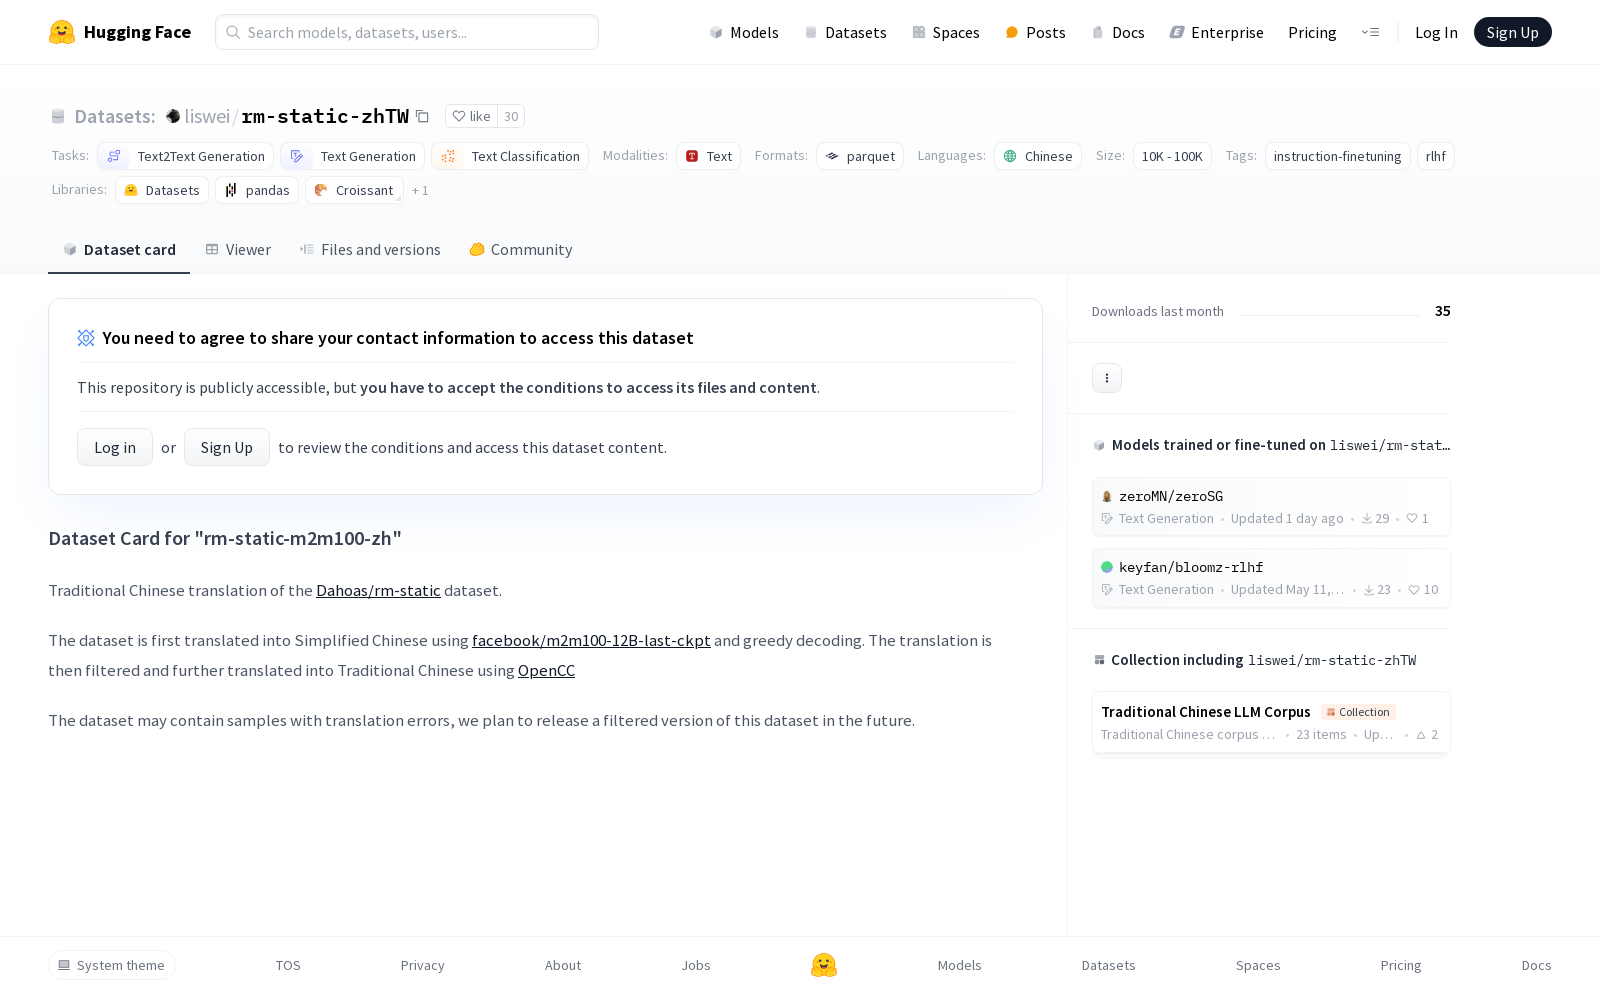Image resolution: width=1600 pixels, height=1000 pixels.
Task: Open the Dahoas/rm-static dataset link
Action: coord(378,590)
